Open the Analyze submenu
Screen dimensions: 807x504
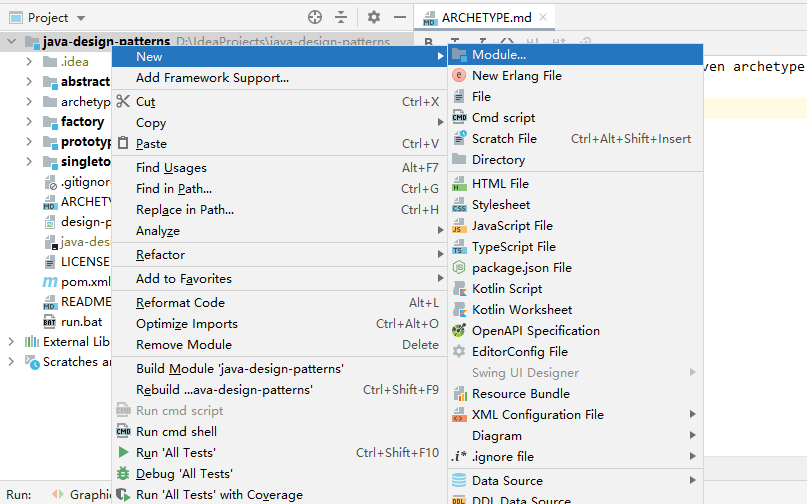point(279,231)
